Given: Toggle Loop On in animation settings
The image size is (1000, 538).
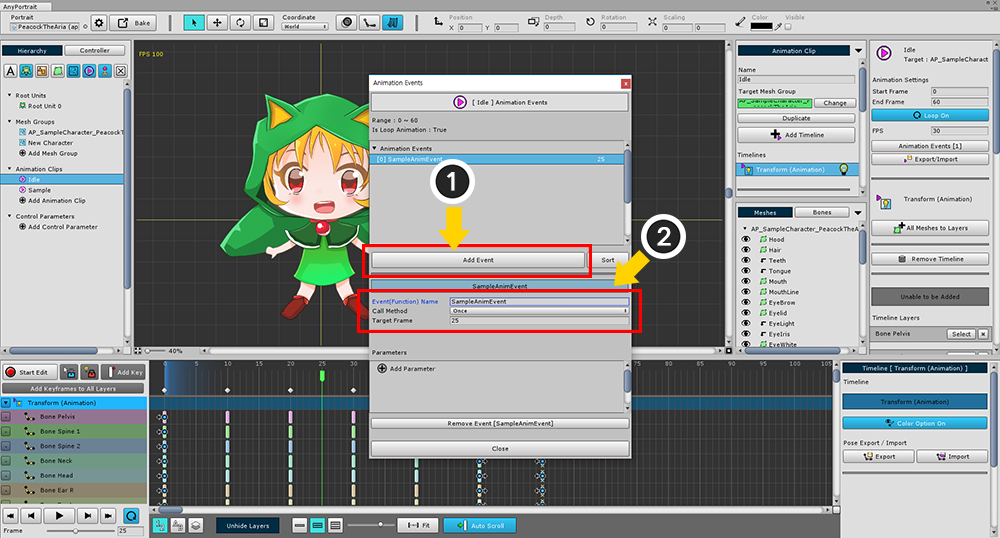Looking at the screenshot, I should click(930, 115).
